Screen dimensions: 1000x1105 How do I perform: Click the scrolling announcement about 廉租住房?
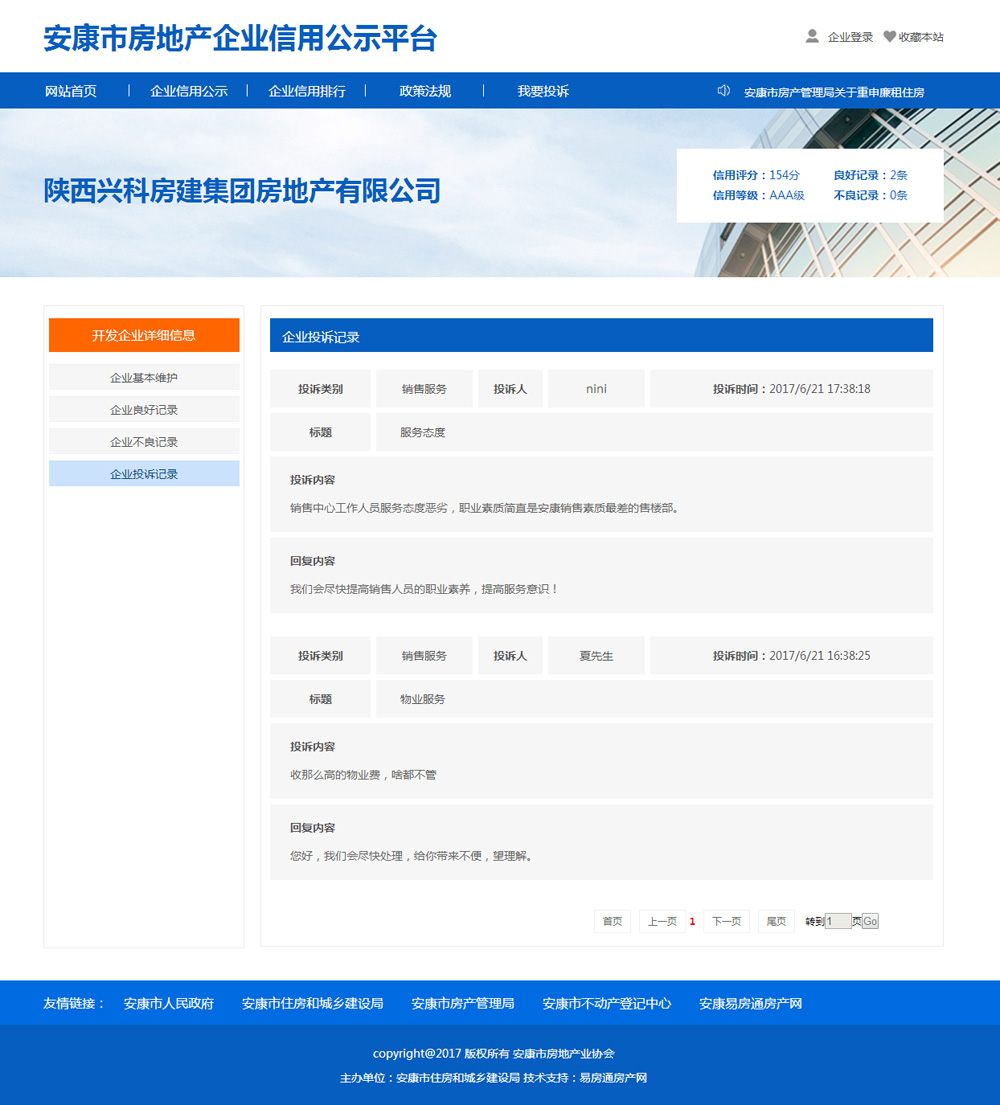pos(834,92)
